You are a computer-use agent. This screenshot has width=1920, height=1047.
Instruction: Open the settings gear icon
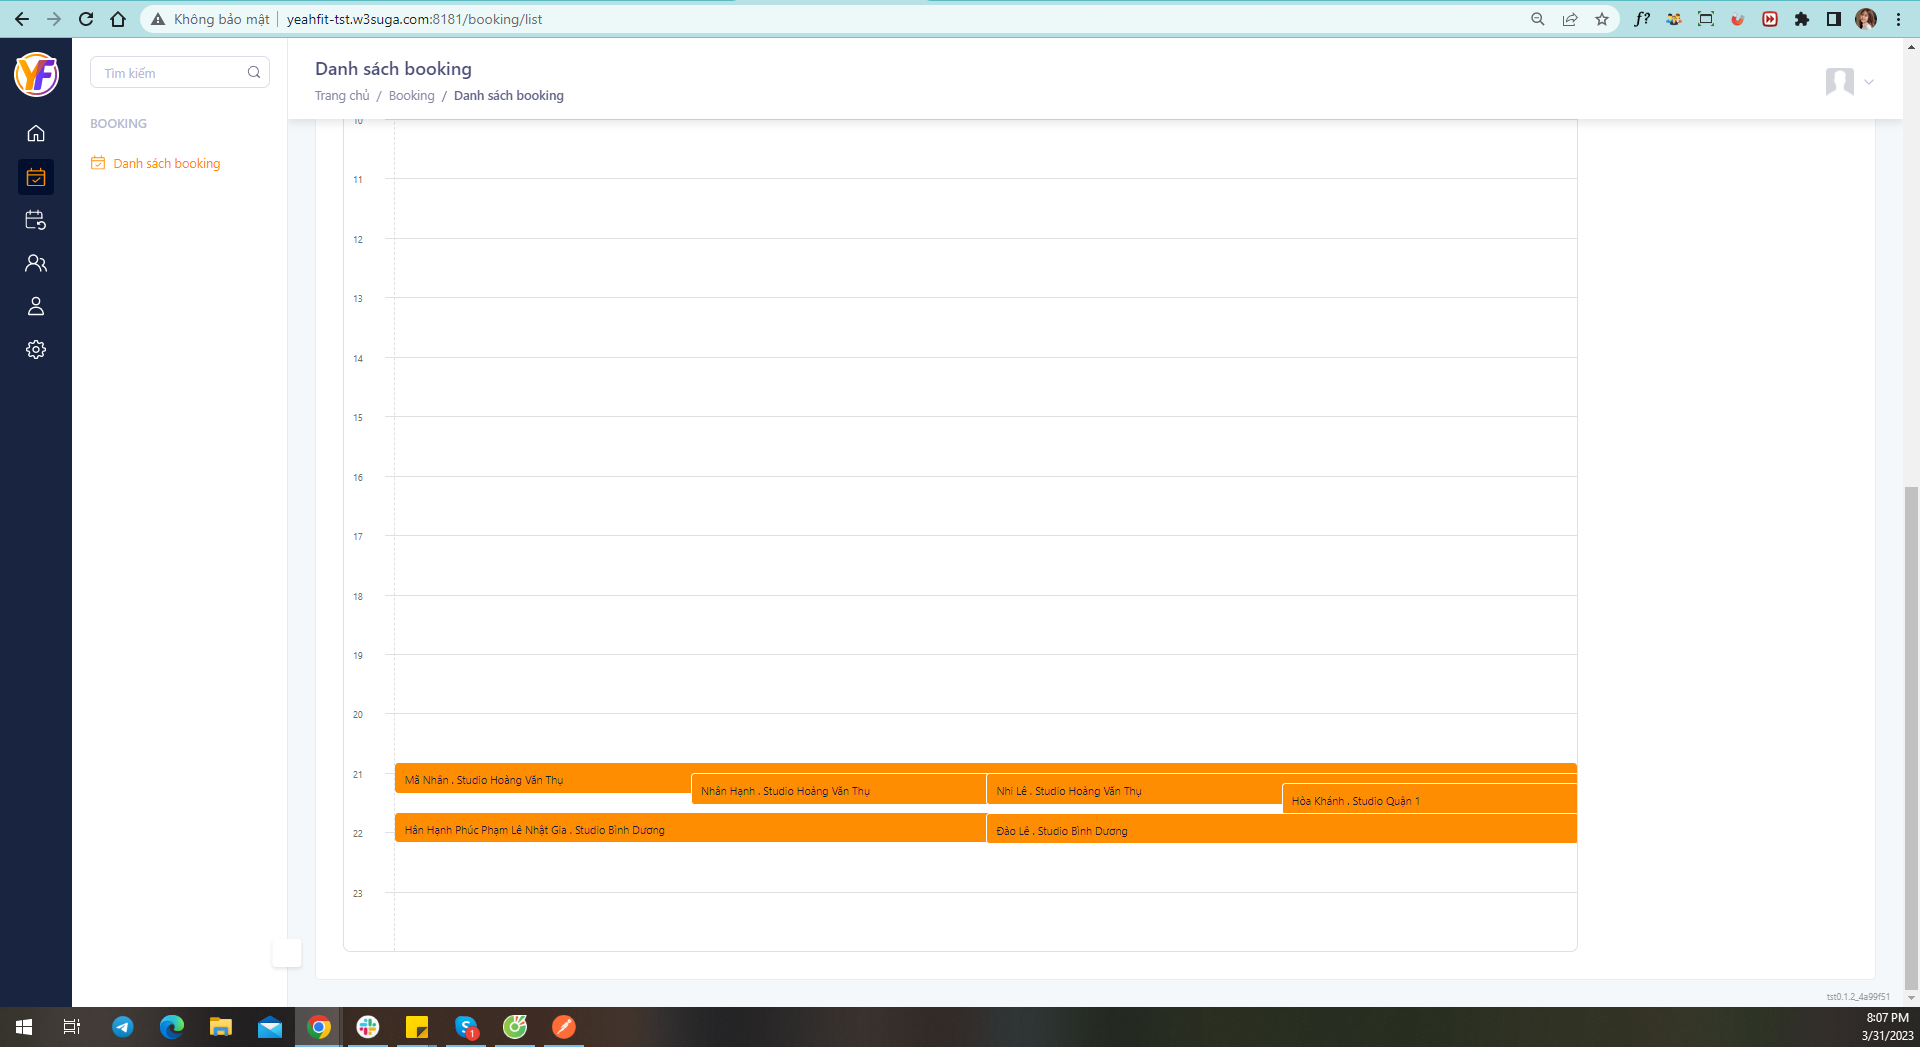click(x=36, y=349)
